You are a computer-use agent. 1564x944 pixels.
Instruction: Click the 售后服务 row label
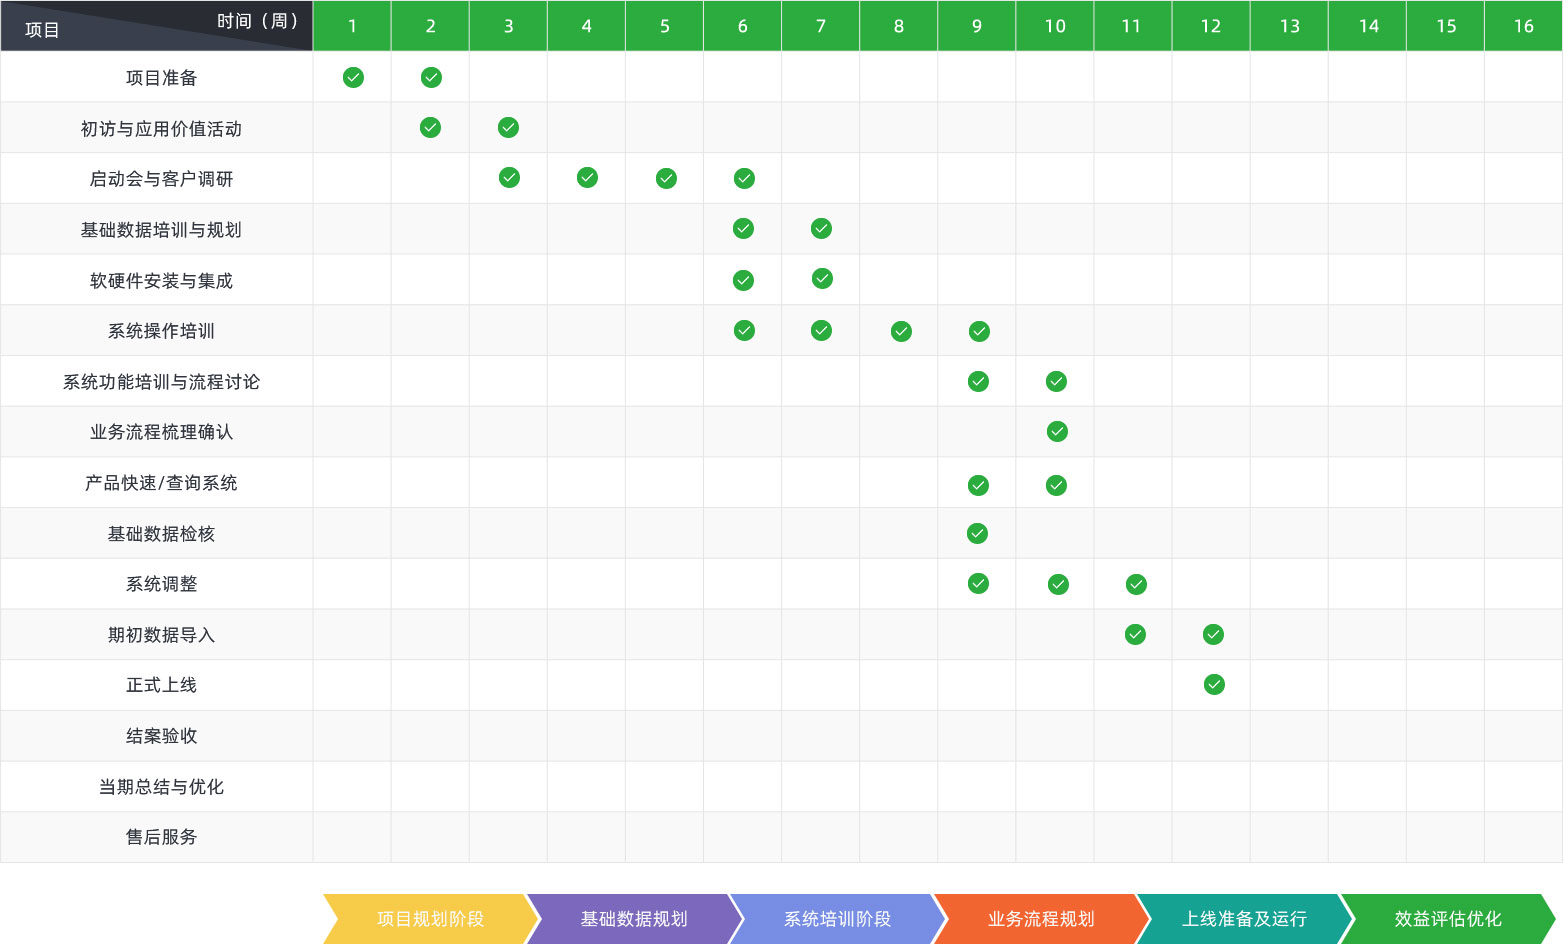coord(161,837)
